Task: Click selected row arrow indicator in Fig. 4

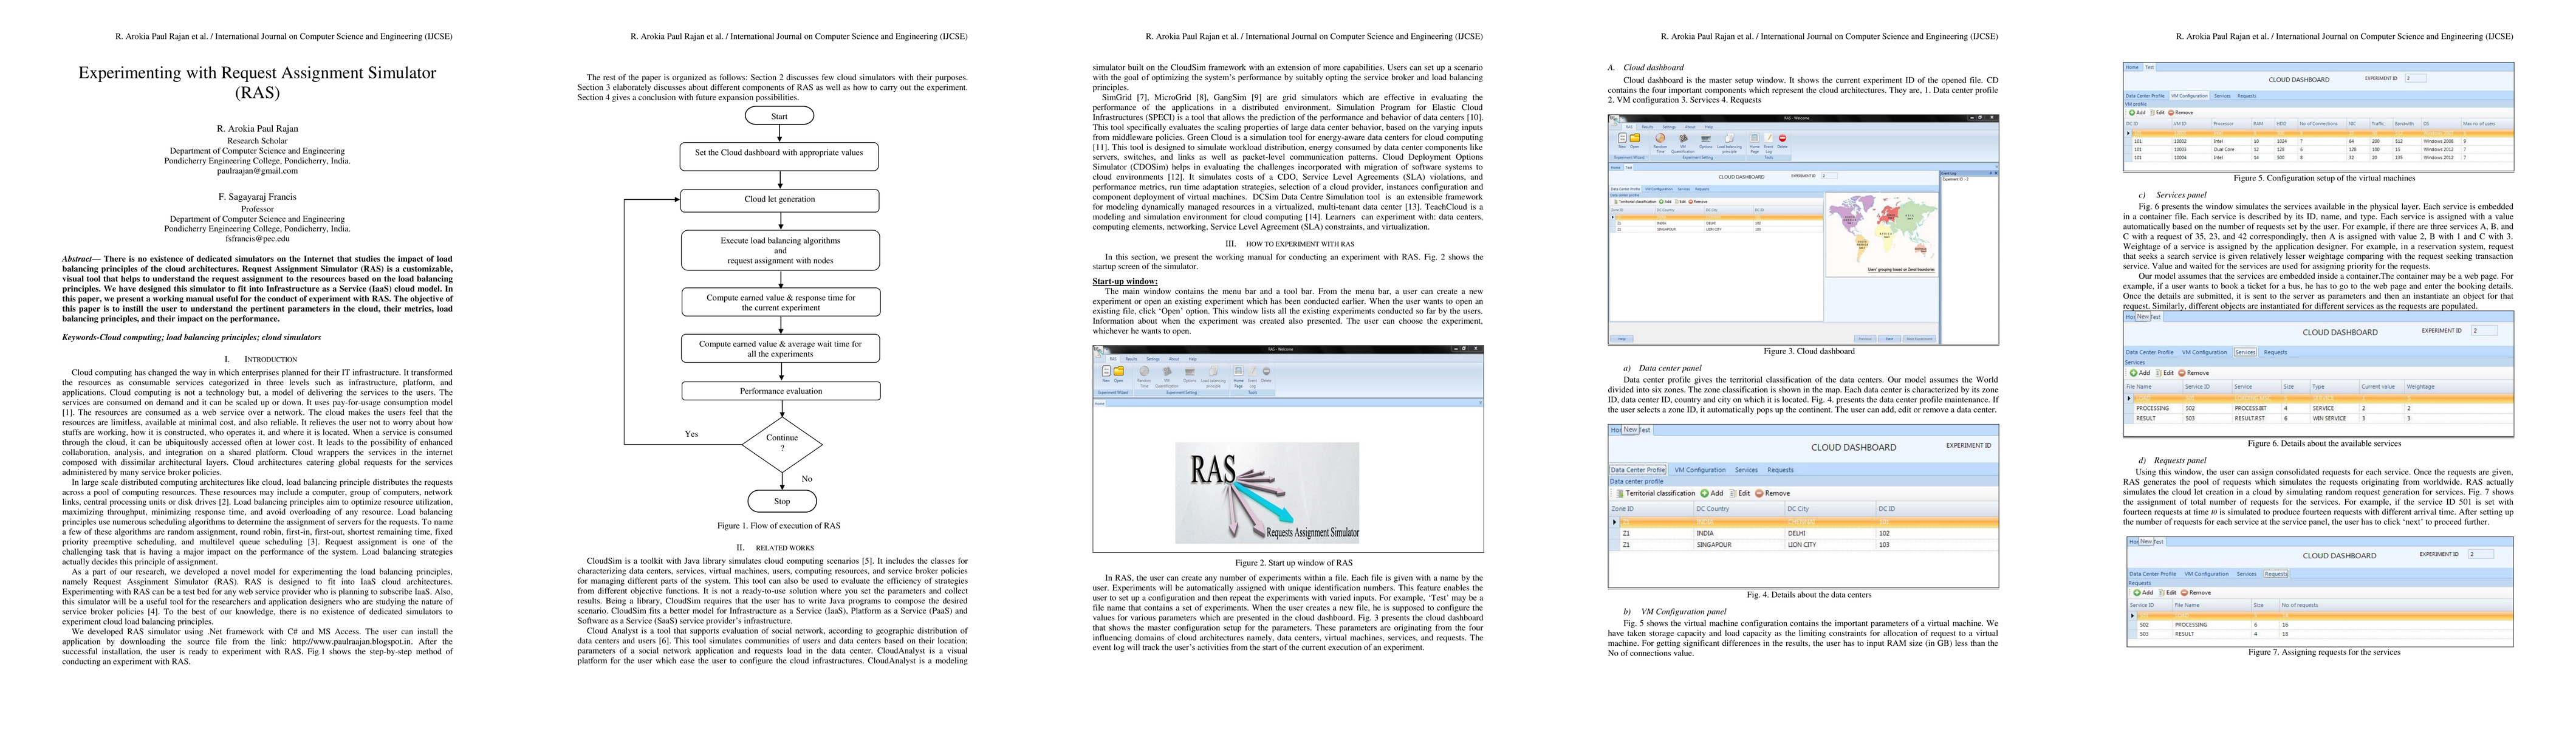Action: 1614,522
